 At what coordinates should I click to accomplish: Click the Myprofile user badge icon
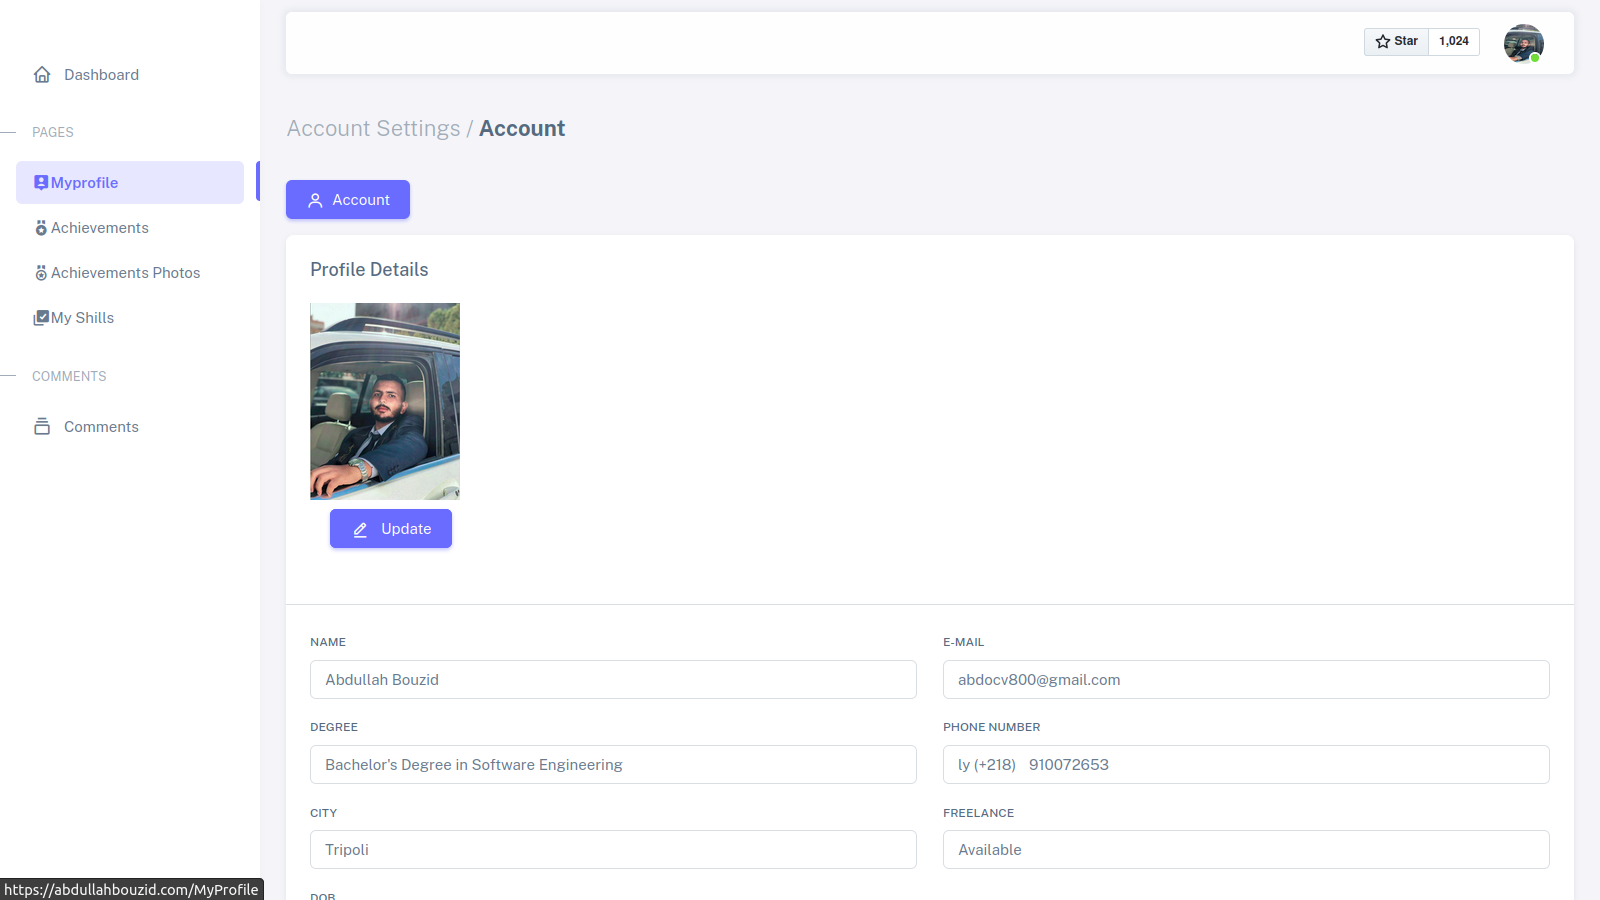point(41,183)
